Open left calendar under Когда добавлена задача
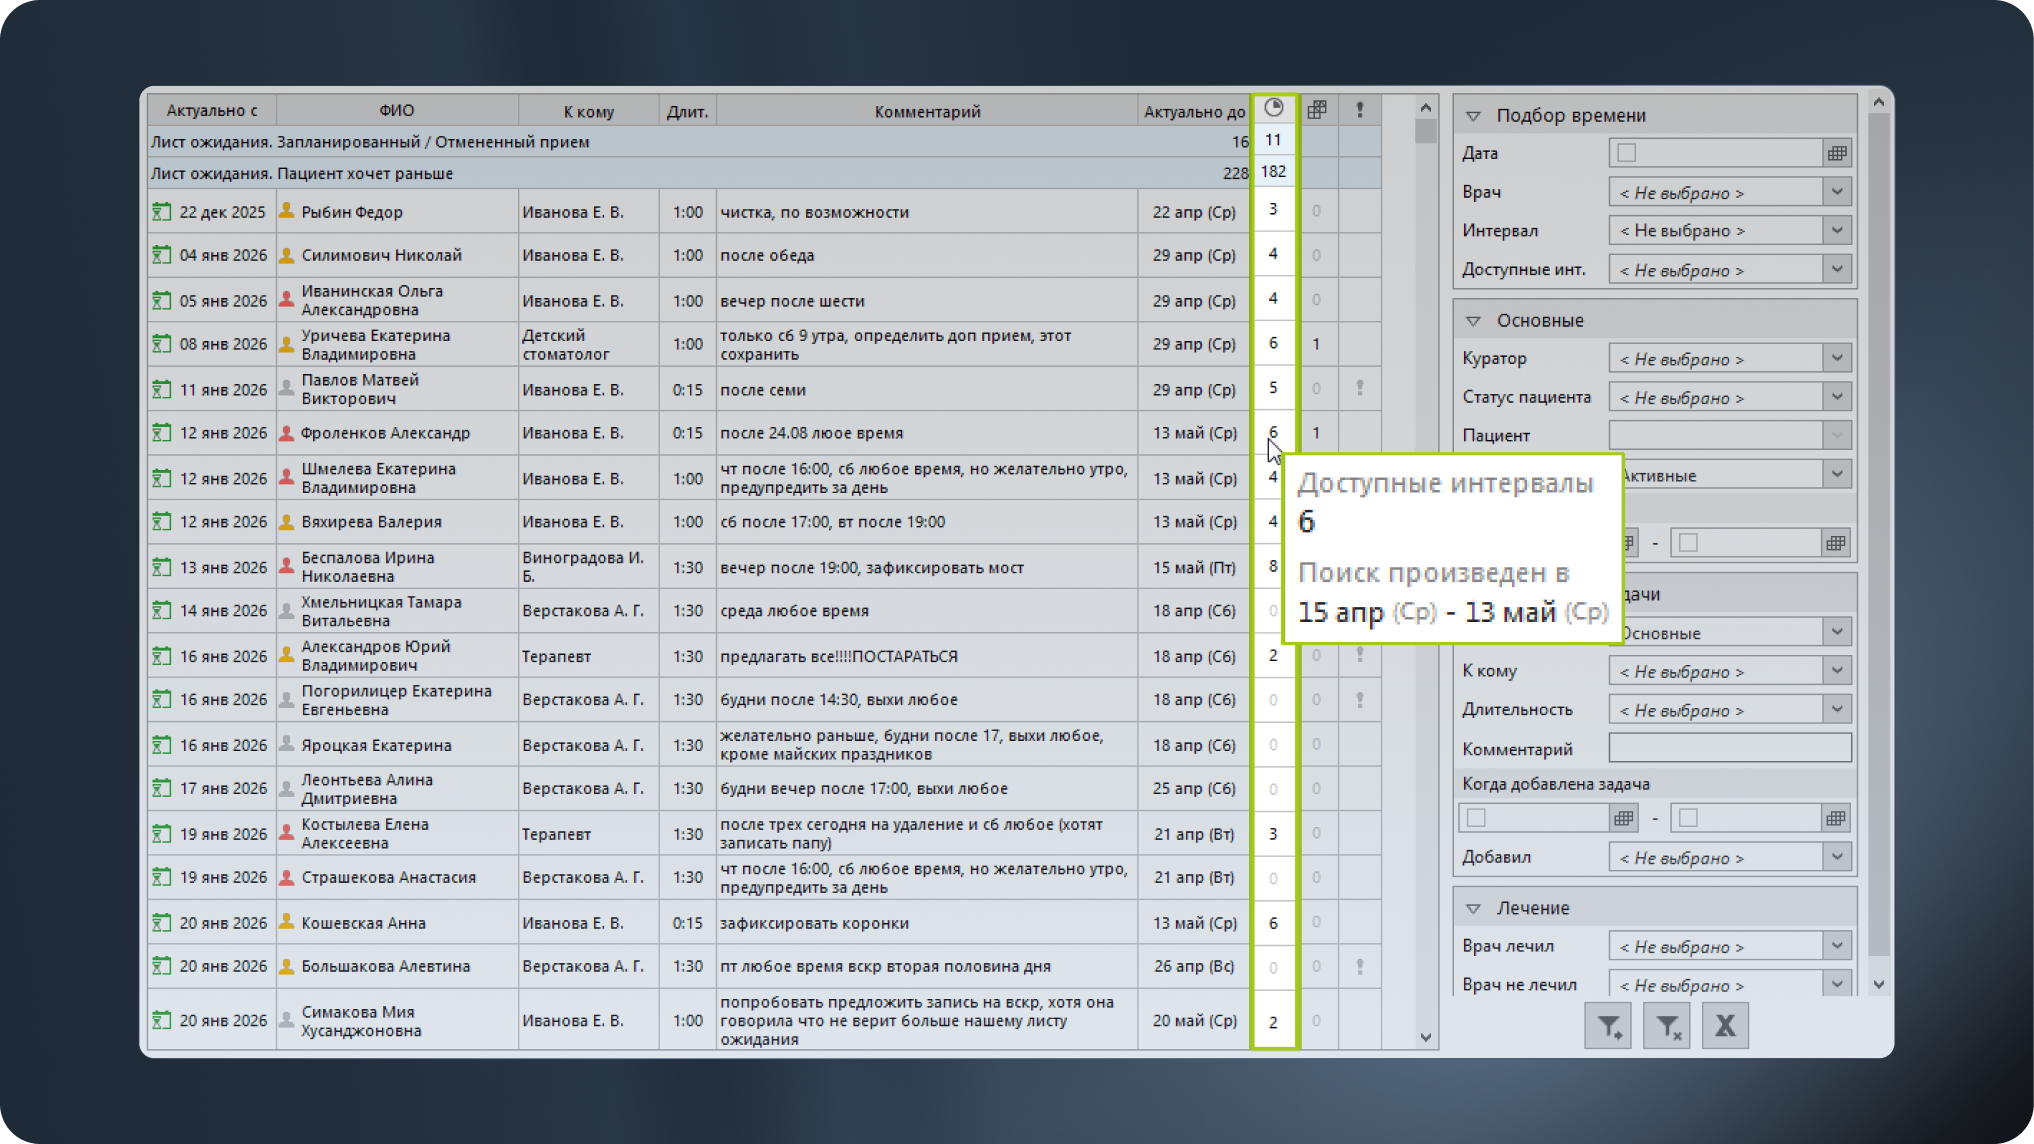Screen dimensions: 2034x1144 click(x=1624, y=818)
